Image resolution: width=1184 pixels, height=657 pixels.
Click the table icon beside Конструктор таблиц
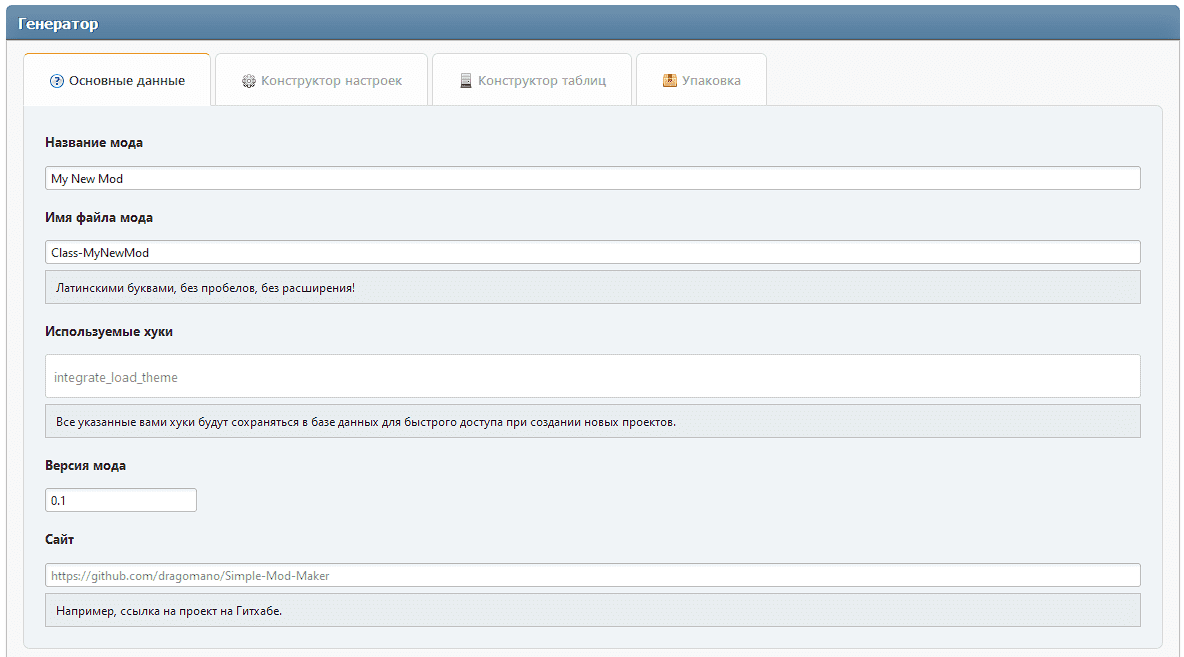466,81
